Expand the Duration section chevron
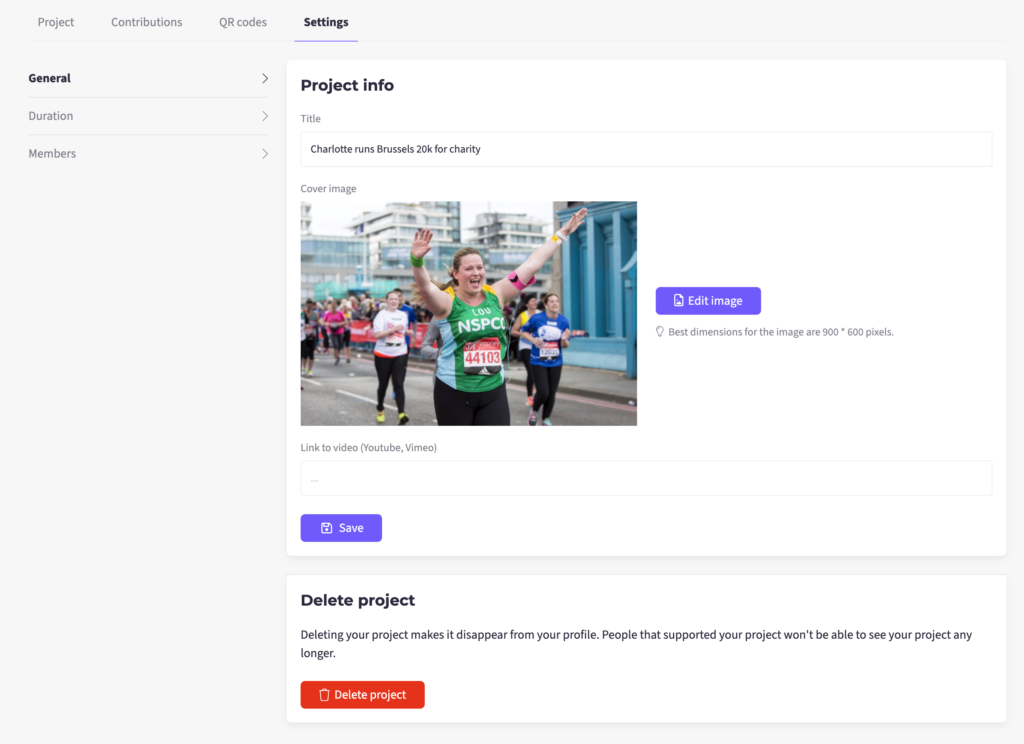The width and height of the screenshot is (1024, 744). click(x=265, y=116)
